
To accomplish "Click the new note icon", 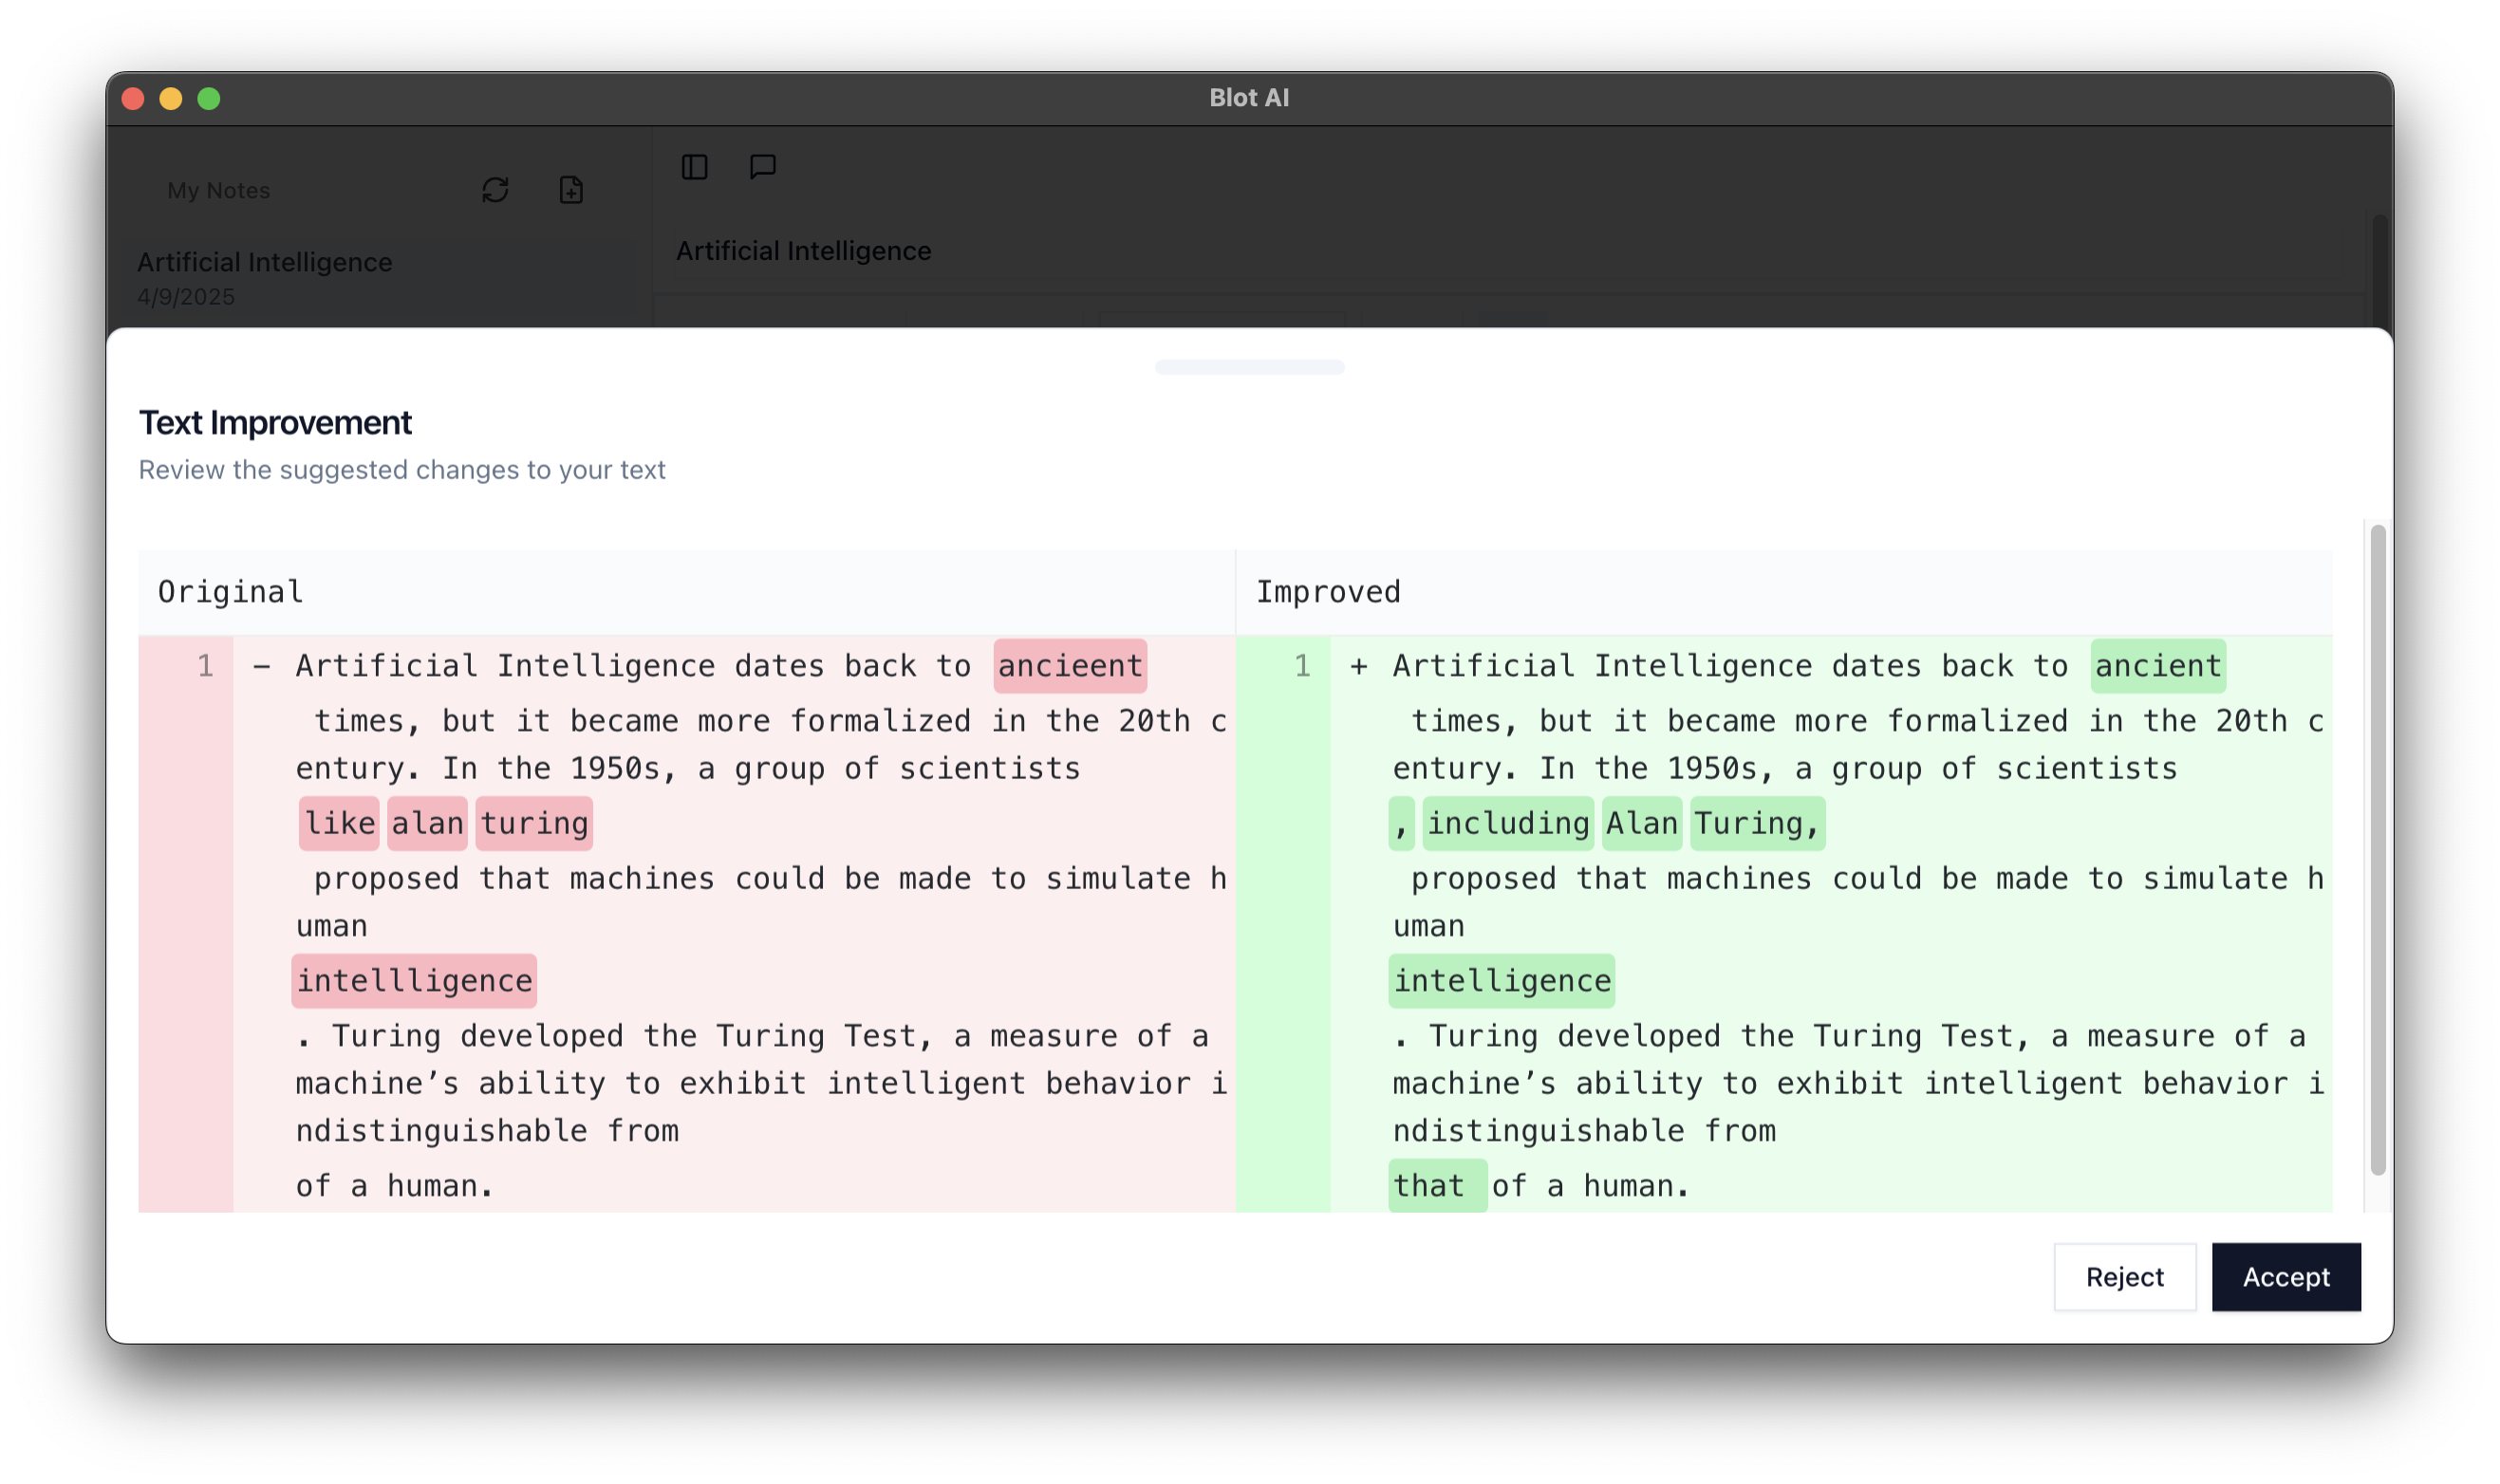I will (x=571, y=190).
